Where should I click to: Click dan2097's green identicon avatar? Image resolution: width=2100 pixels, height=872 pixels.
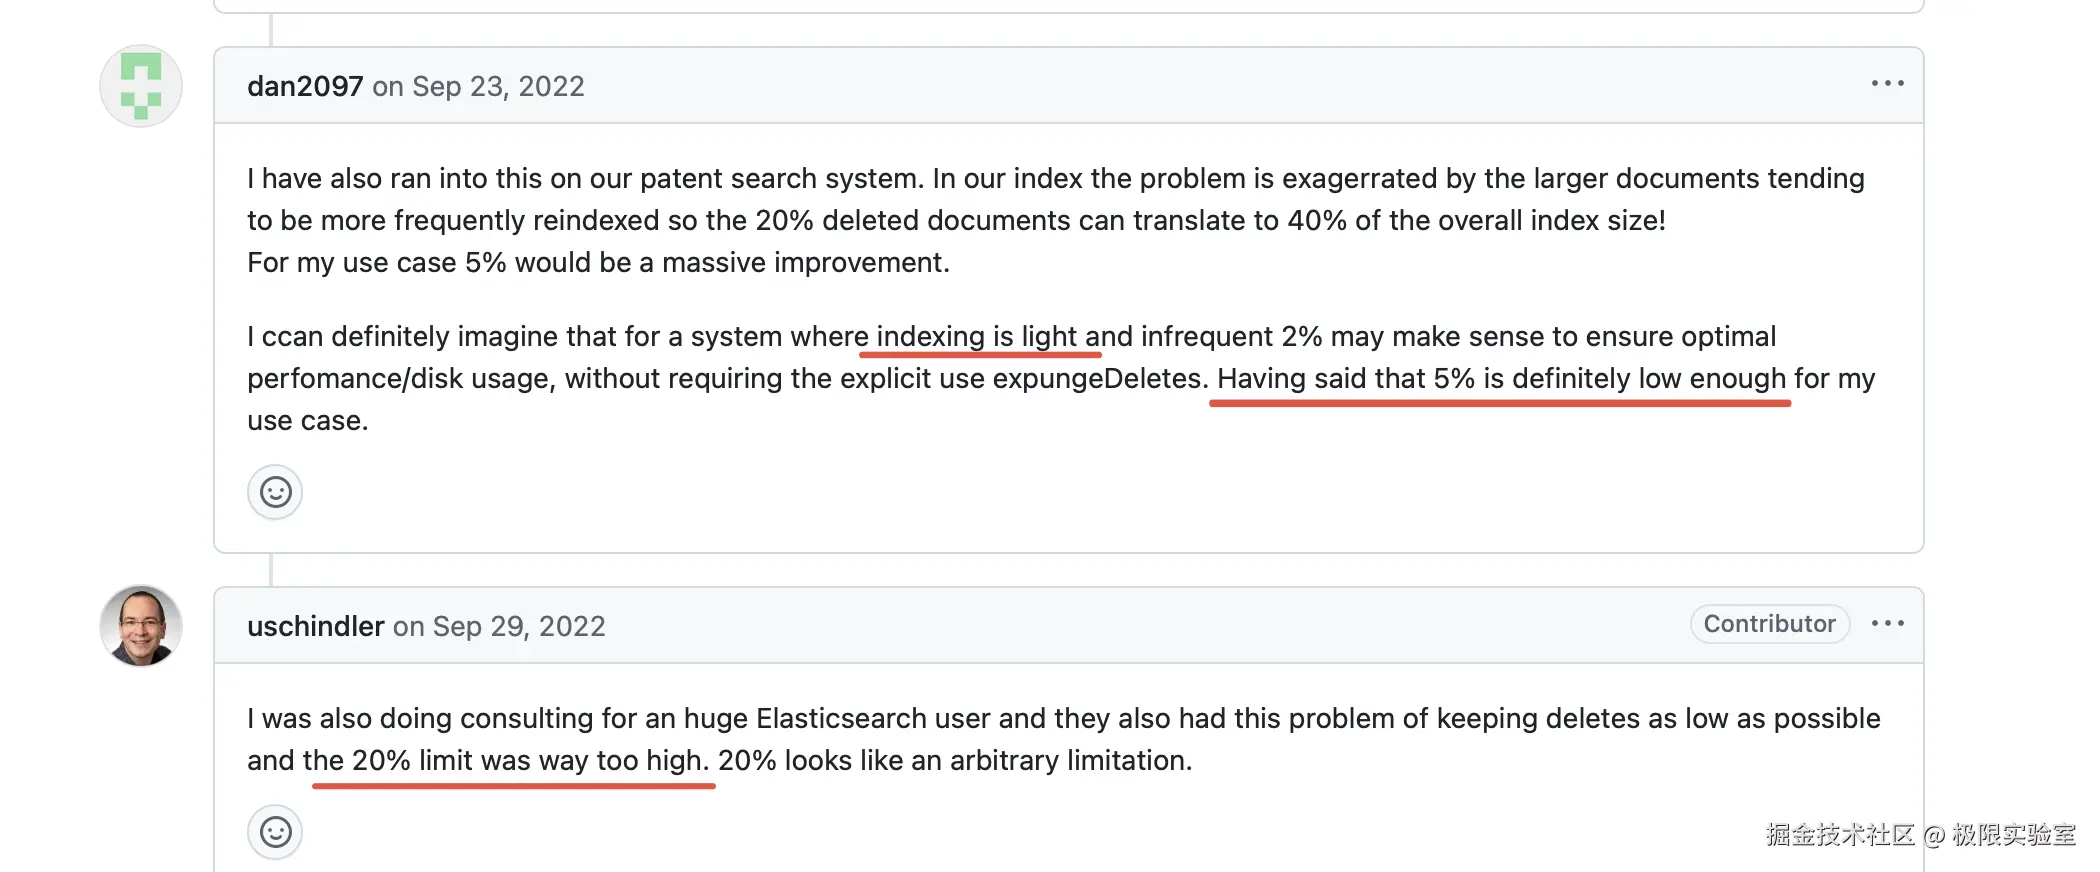pos(141,86)
